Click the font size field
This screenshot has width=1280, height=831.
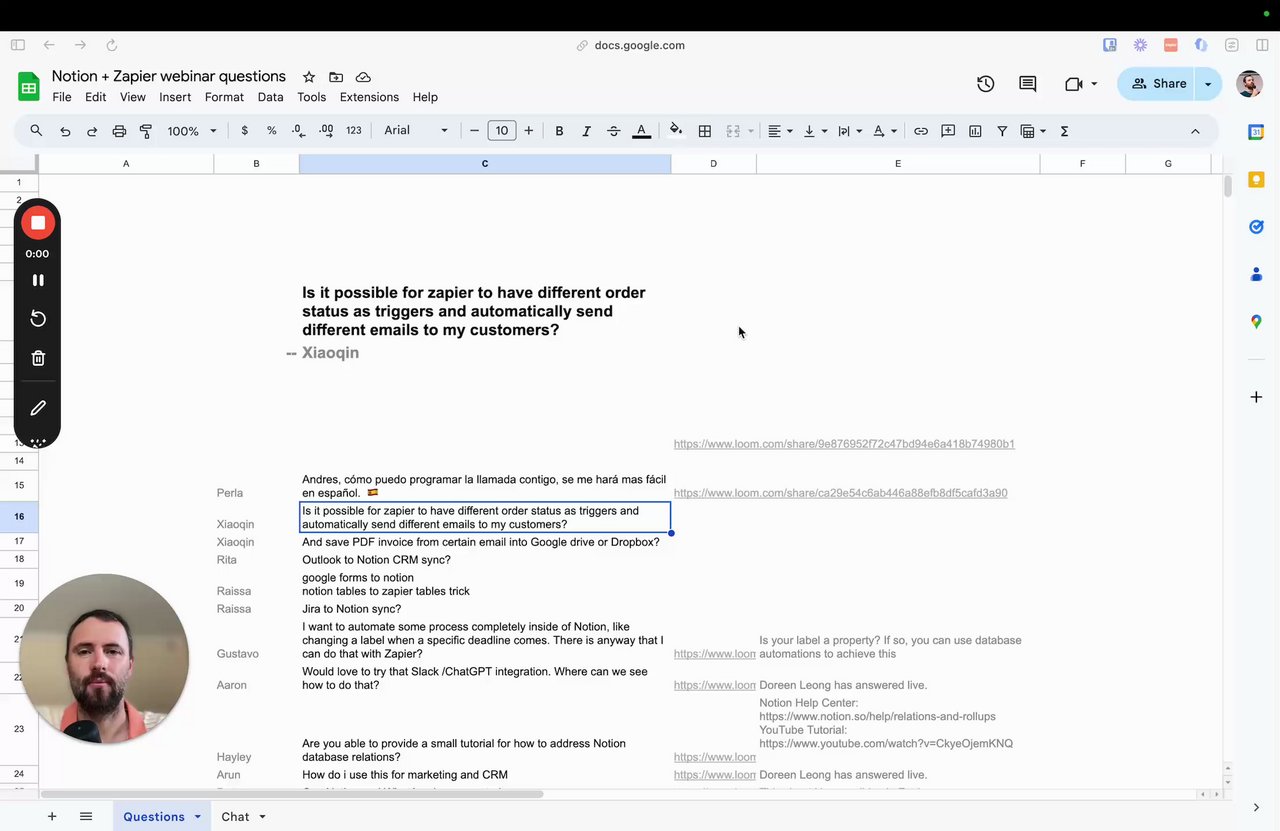coord(501,131)
